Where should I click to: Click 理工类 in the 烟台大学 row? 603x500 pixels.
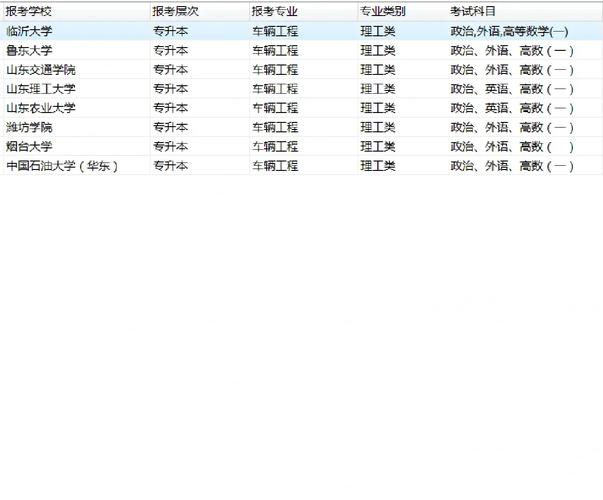pyautogui.click(x=378, y=147)
